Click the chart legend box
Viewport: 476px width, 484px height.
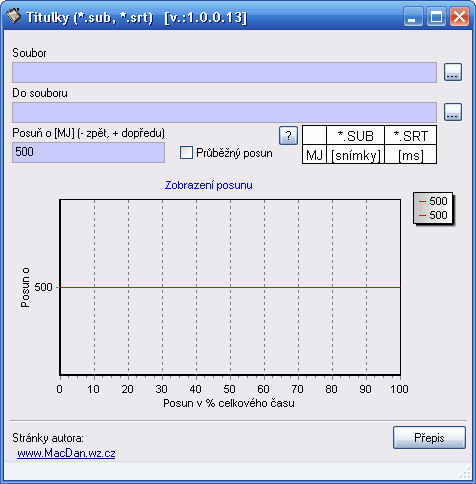tap(433, 208)
